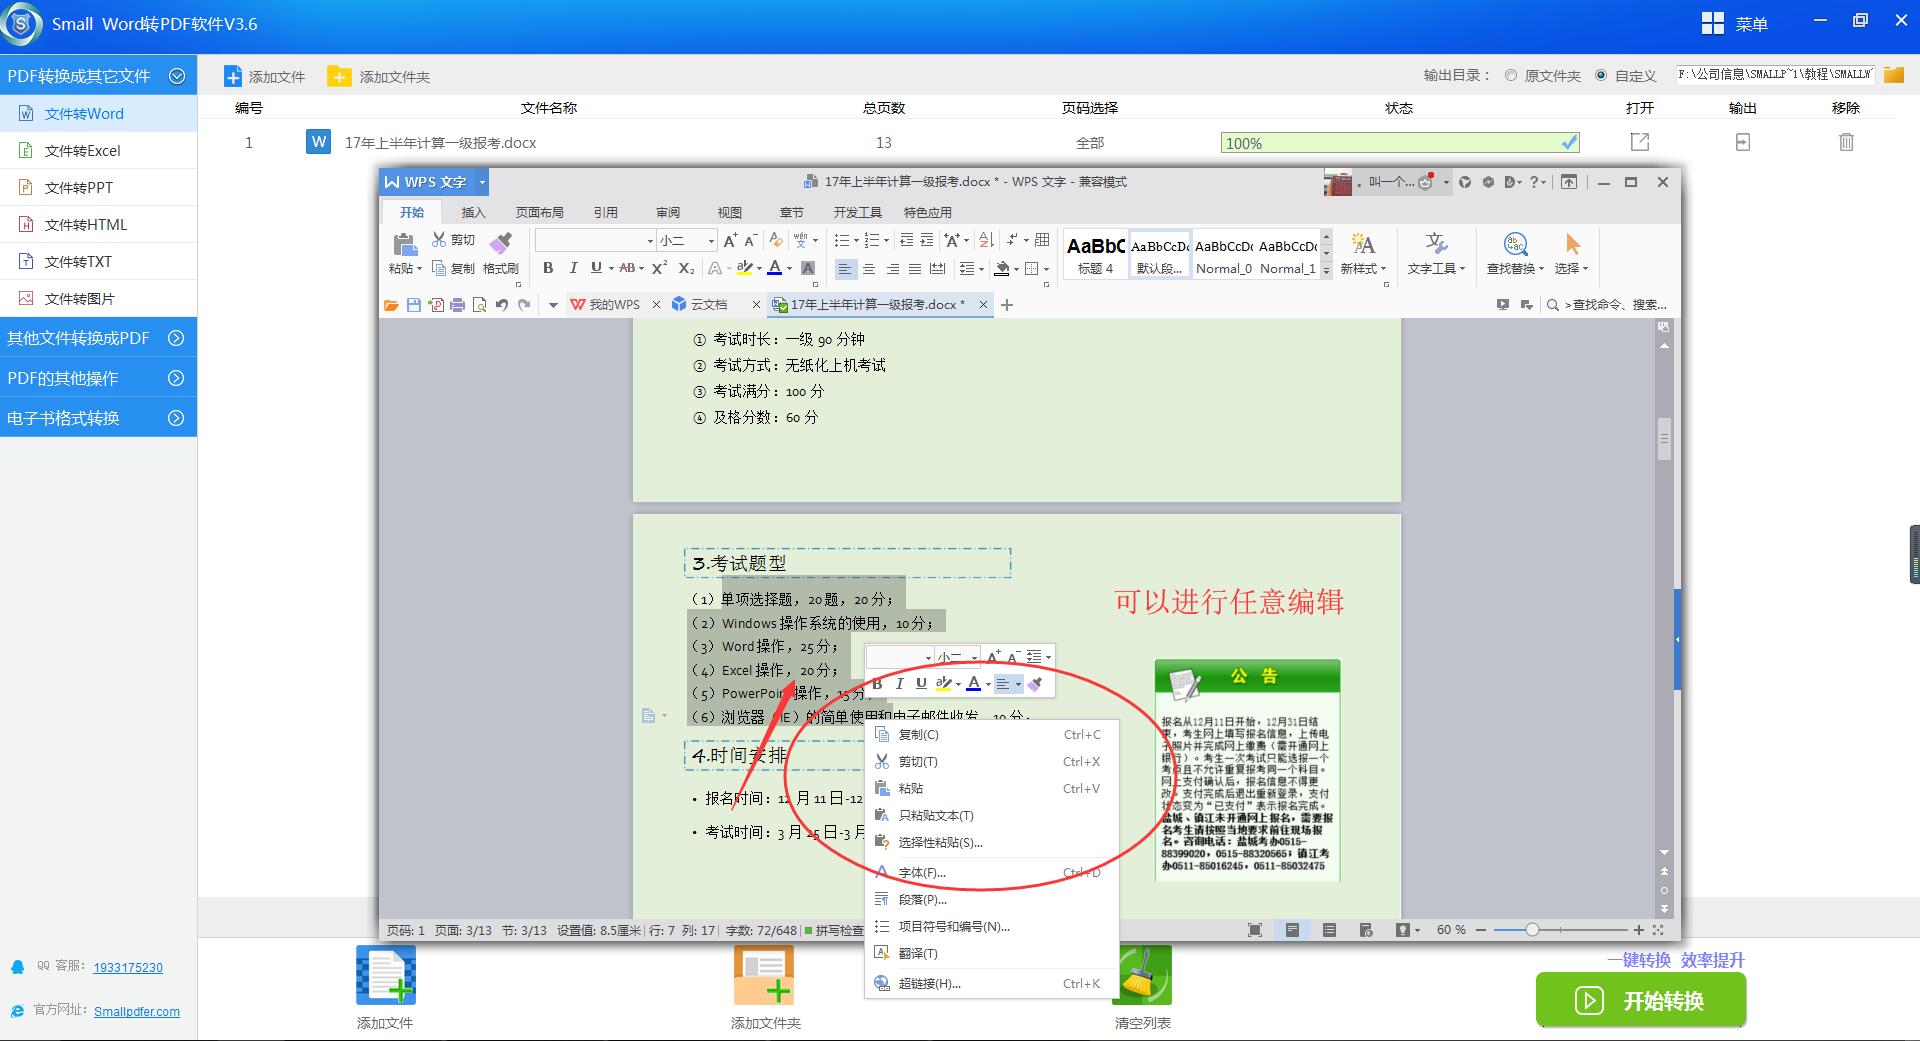Choose 段落(P)... from the context menu
Viewport: 1920px width, 1041px height.
[x=990, y=899]
